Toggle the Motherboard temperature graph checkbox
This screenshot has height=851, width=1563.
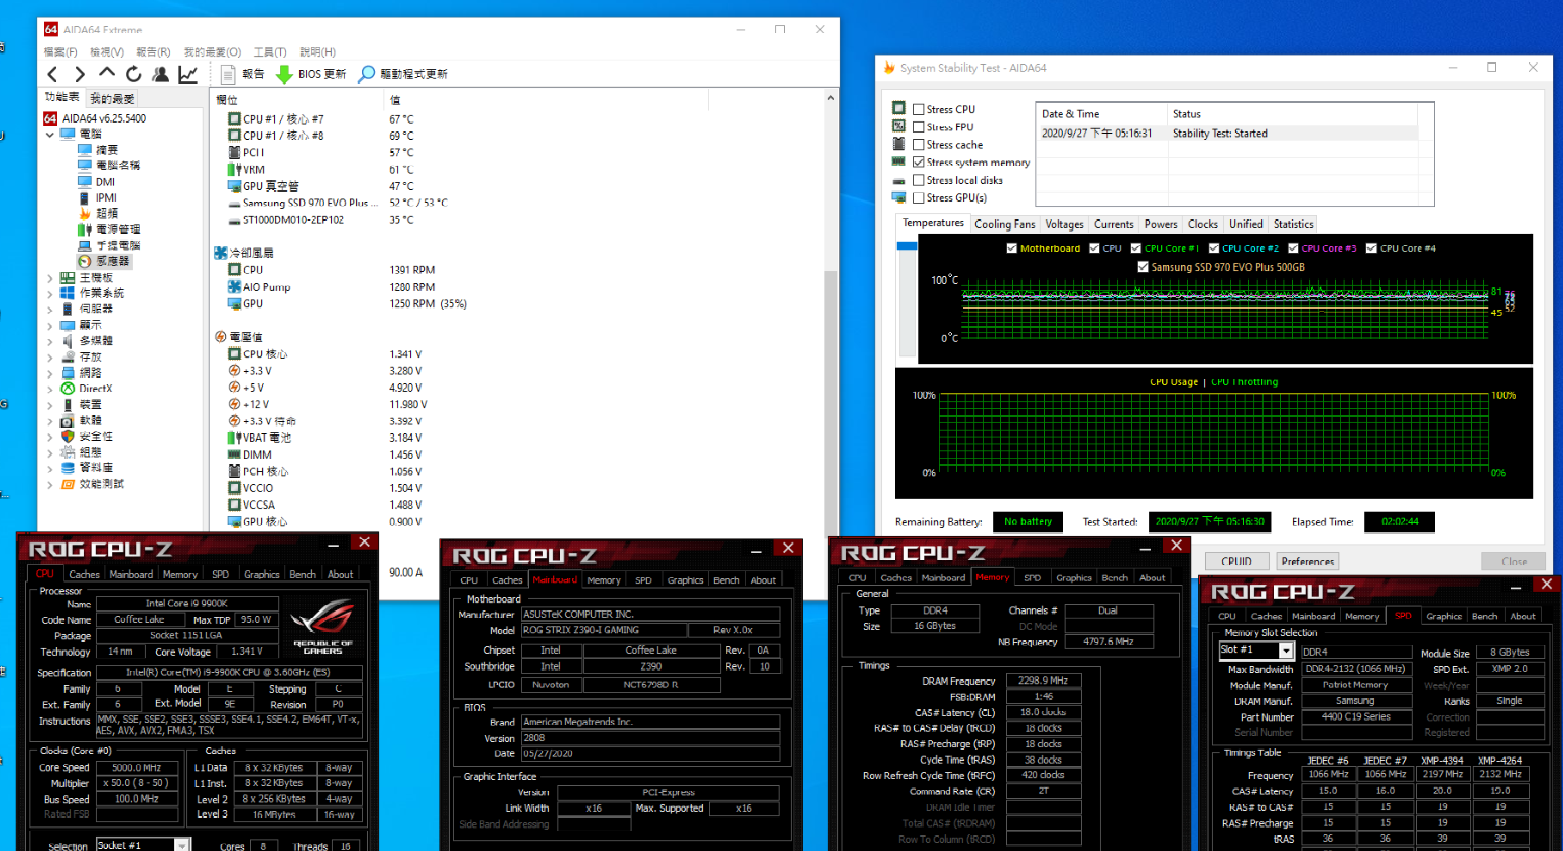point(1011,248)
